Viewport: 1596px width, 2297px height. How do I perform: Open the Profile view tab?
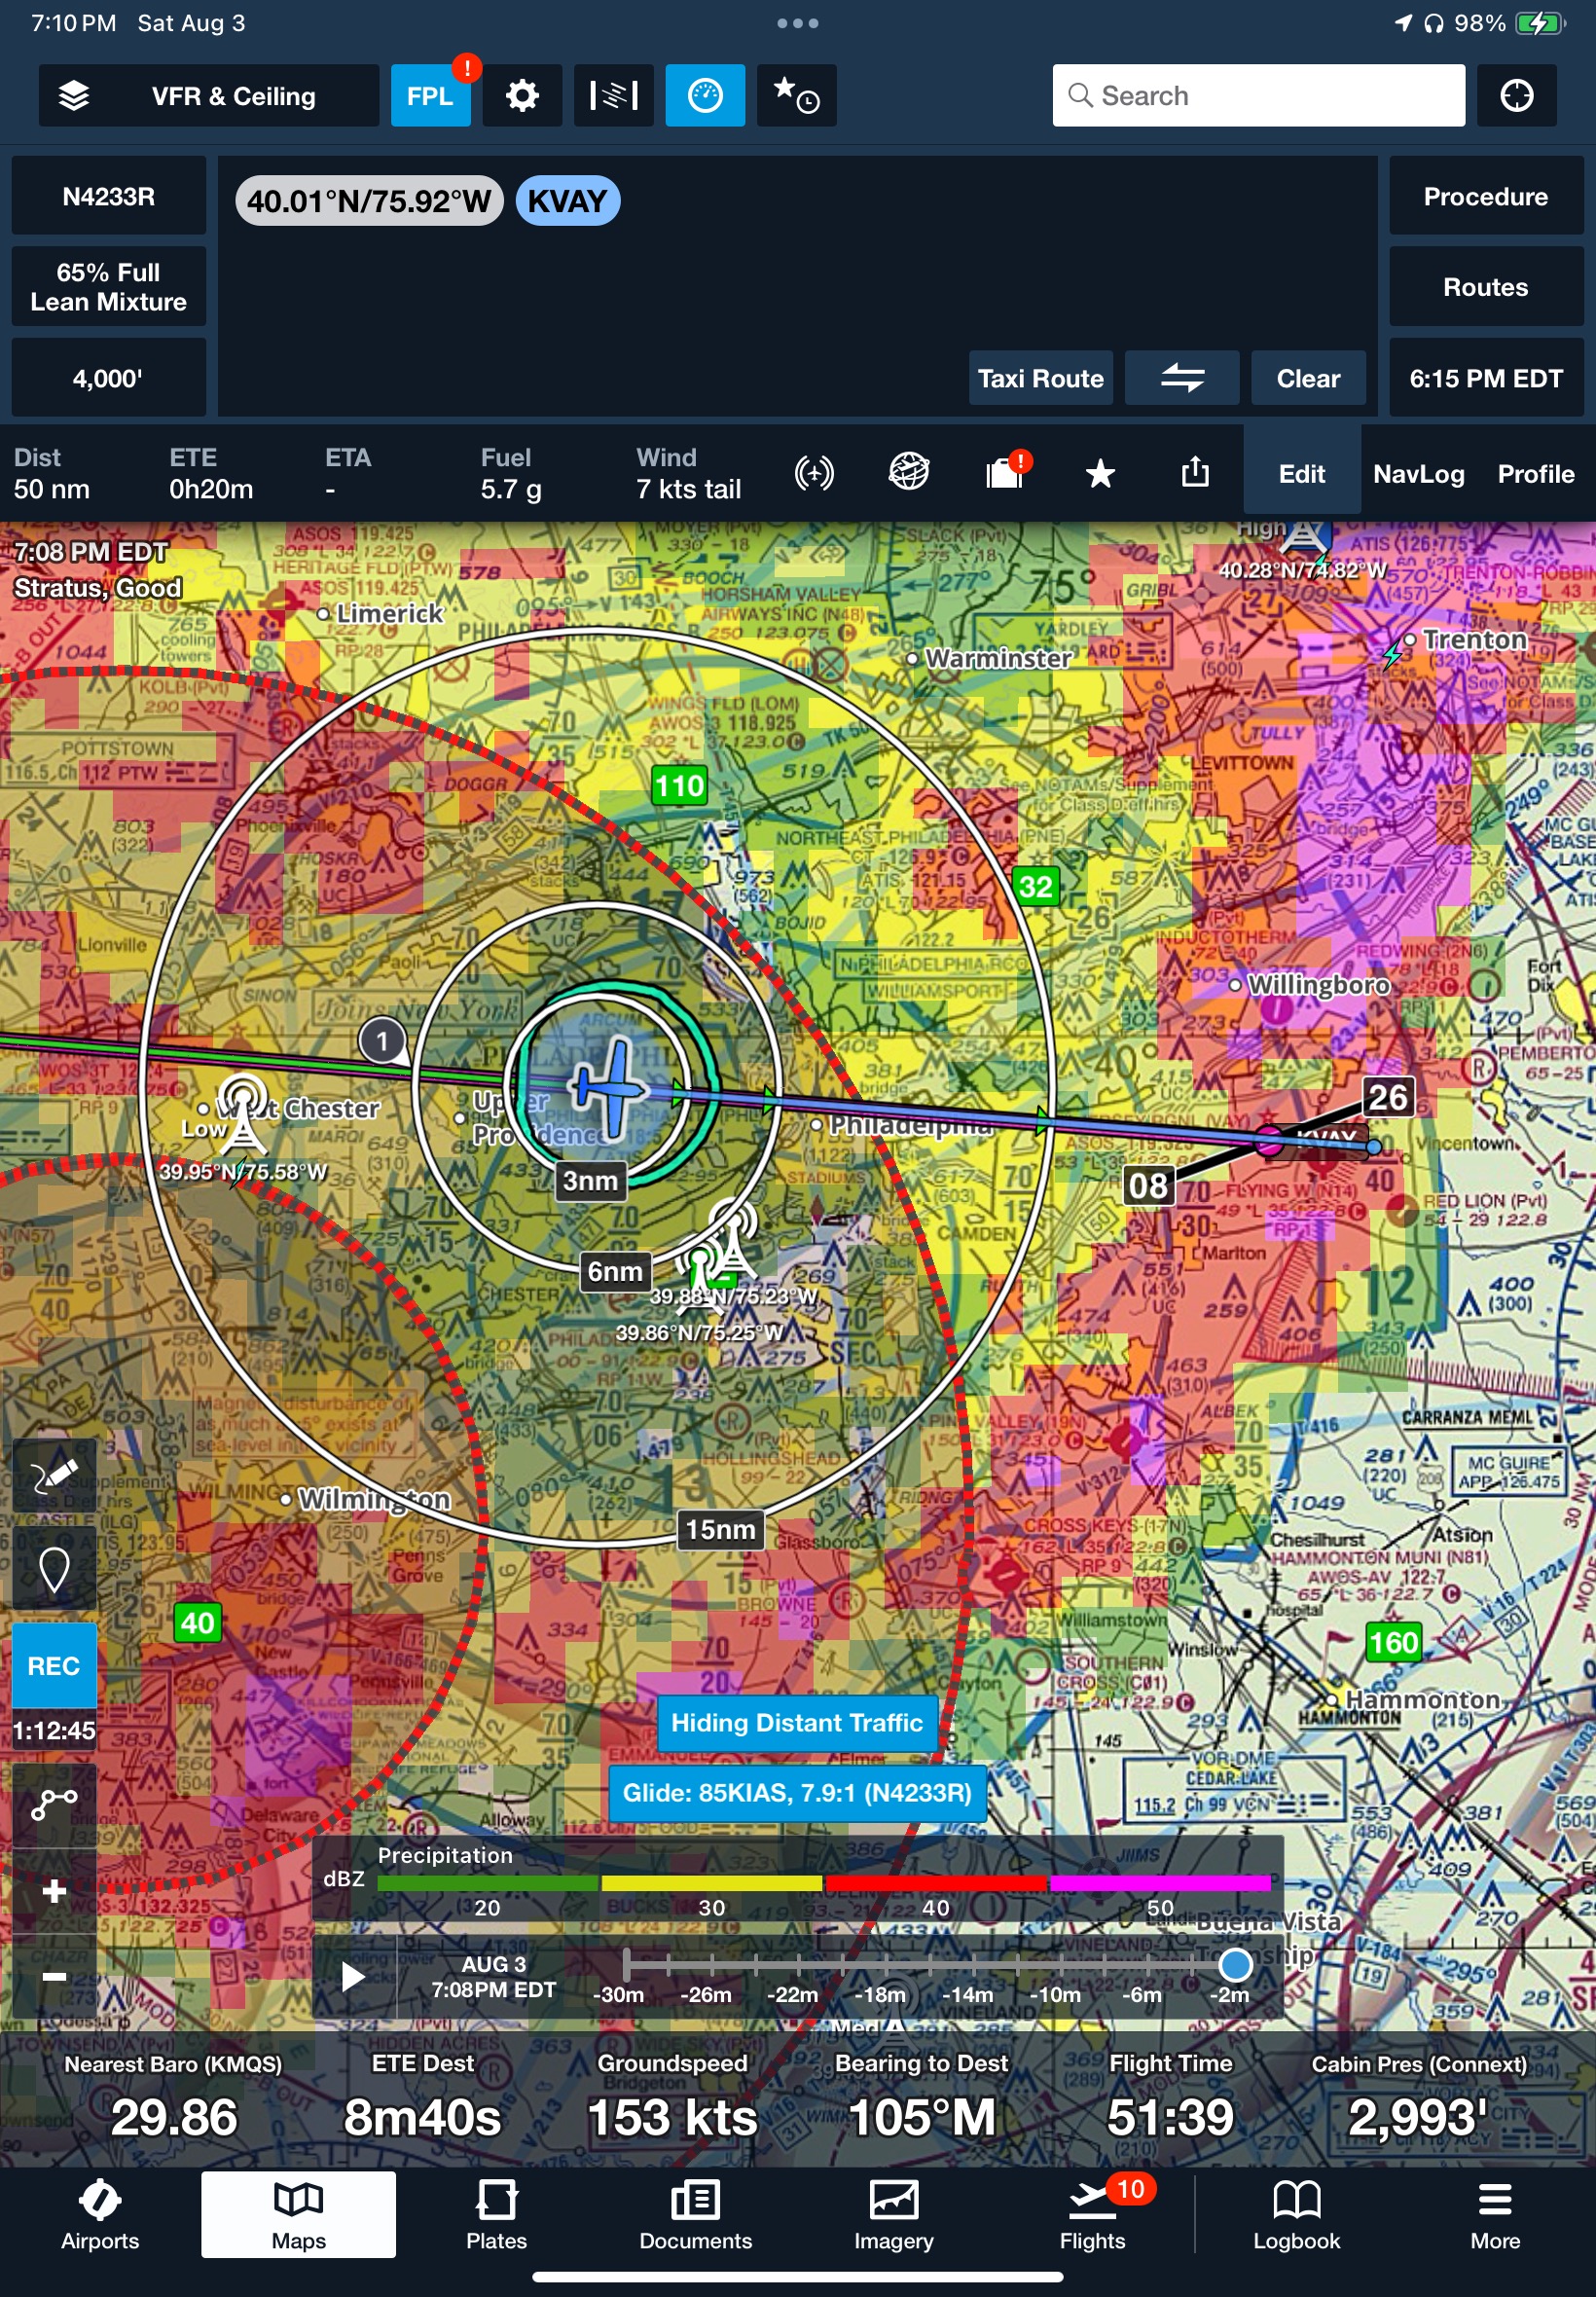(1535, 474)
